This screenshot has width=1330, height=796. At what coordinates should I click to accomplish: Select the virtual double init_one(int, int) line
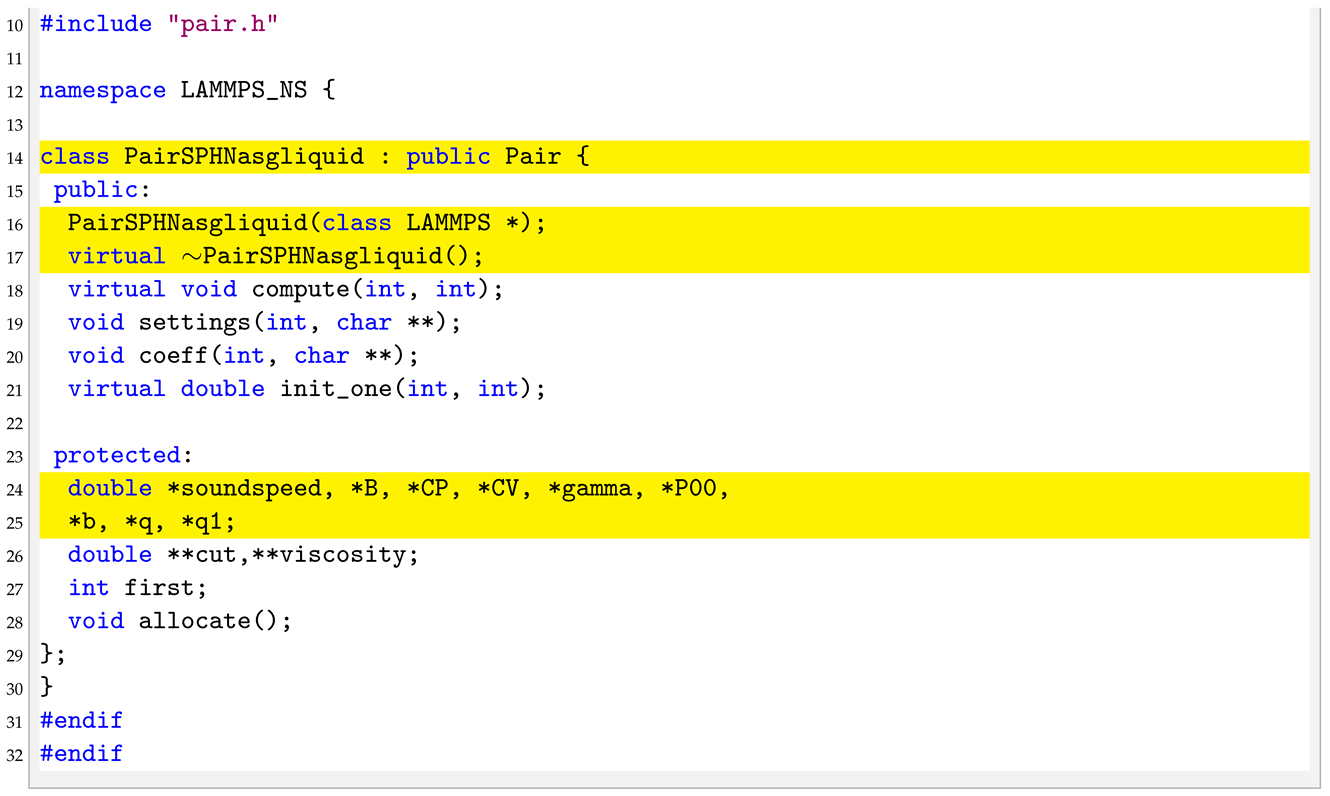click(x=307, y=388)
